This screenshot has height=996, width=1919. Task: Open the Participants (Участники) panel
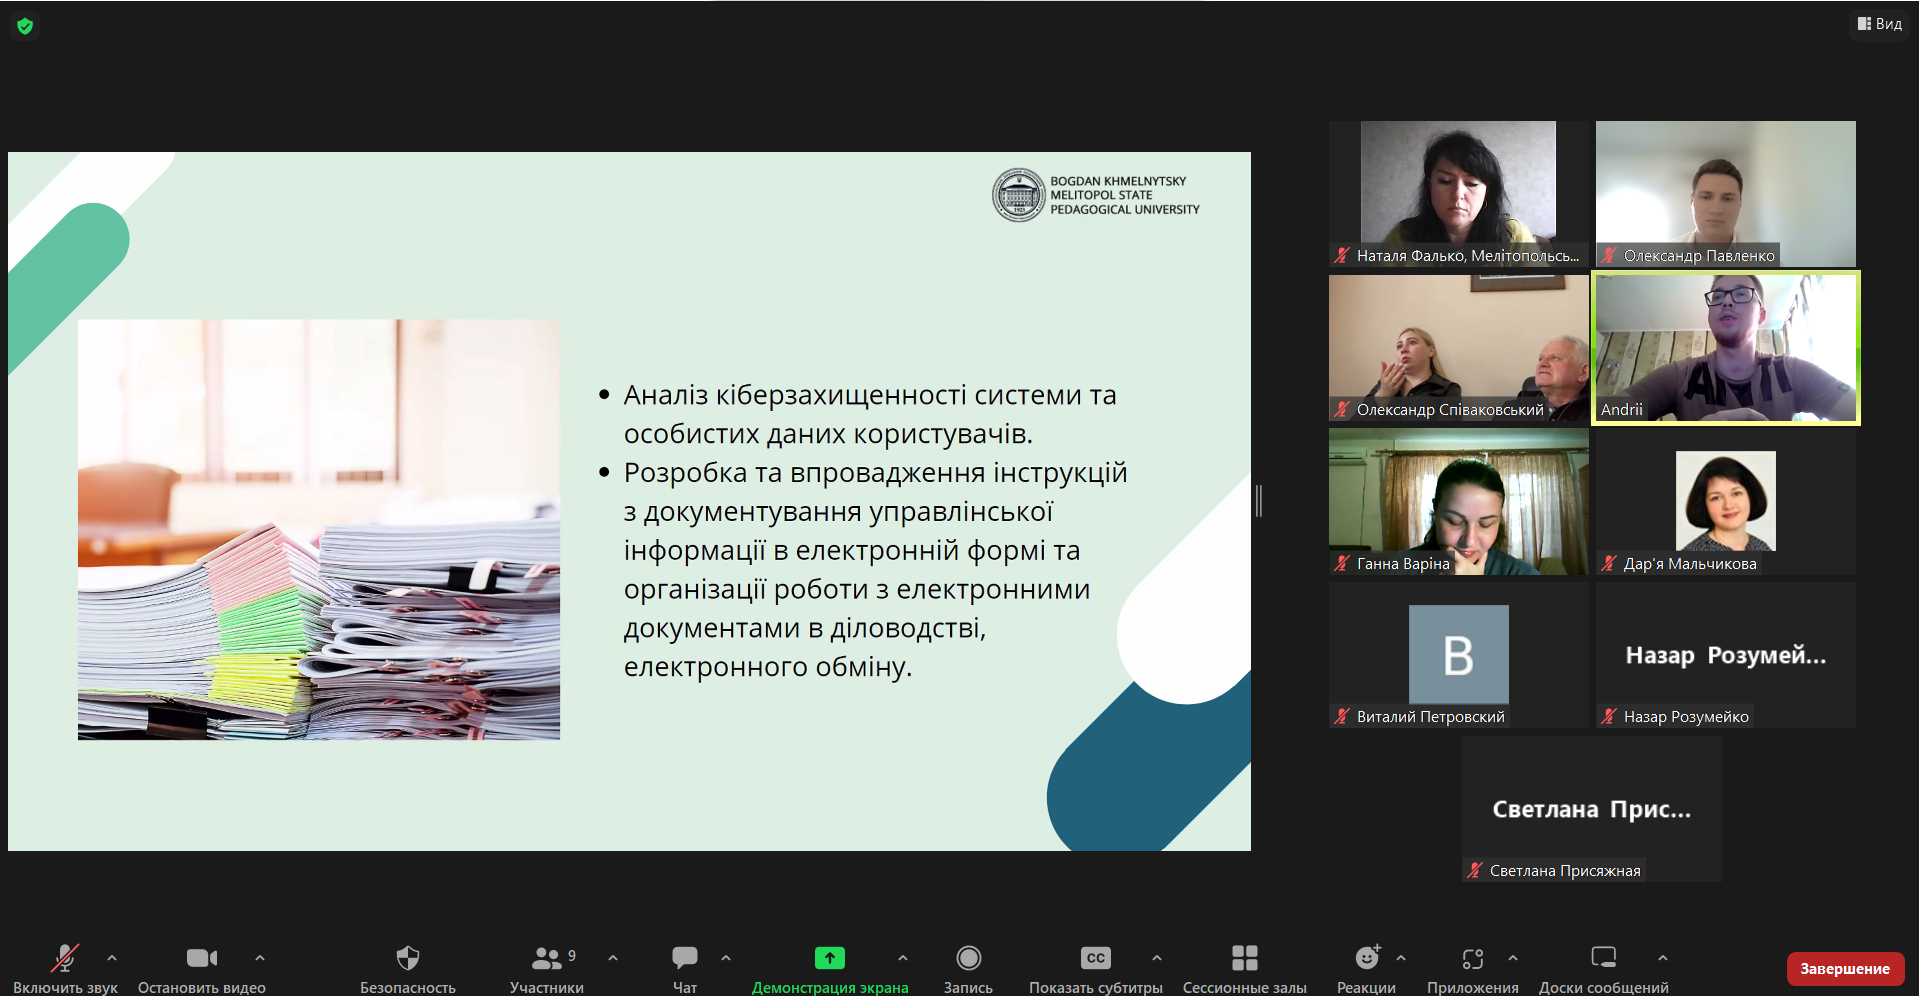point(546,958)
